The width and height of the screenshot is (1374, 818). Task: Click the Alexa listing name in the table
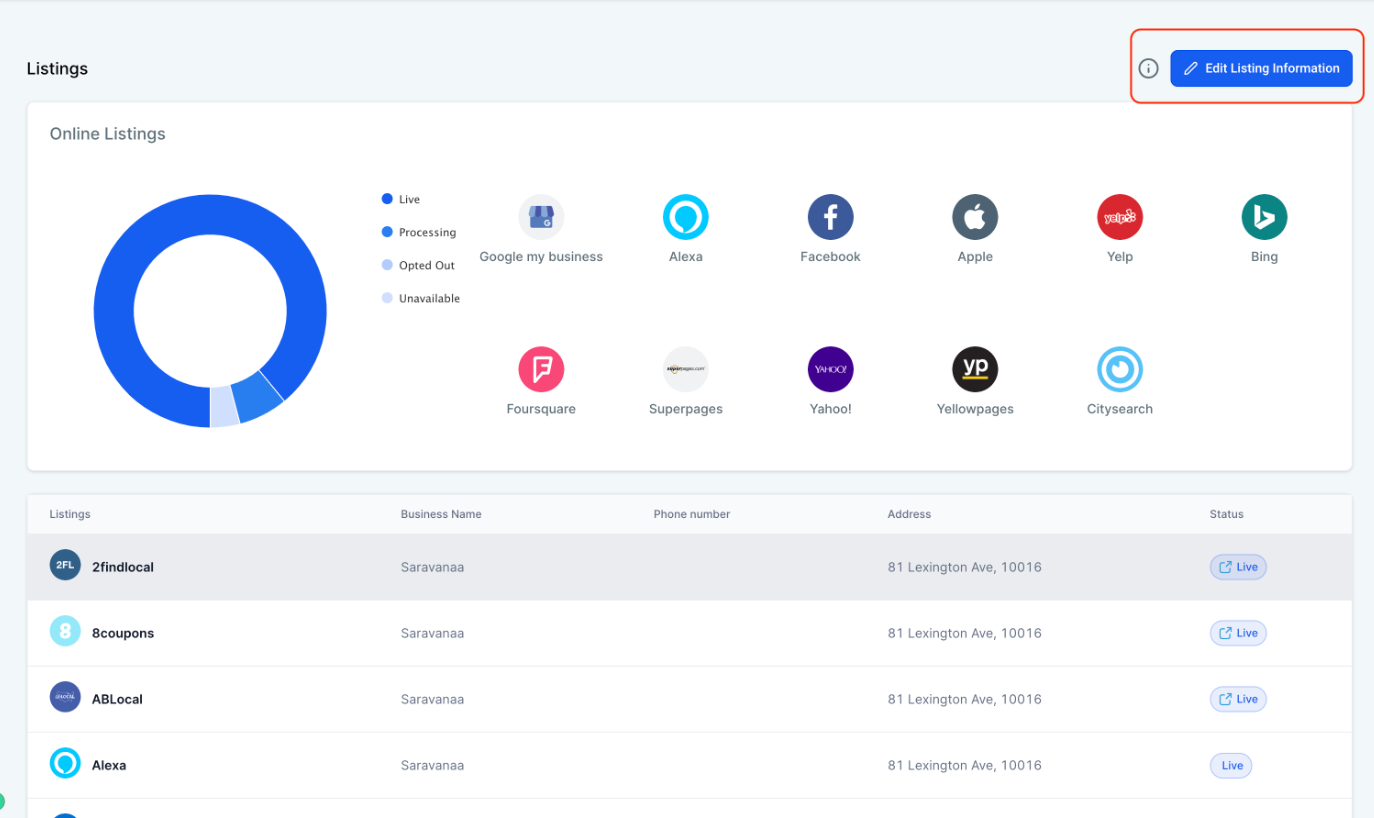[109, 765]
